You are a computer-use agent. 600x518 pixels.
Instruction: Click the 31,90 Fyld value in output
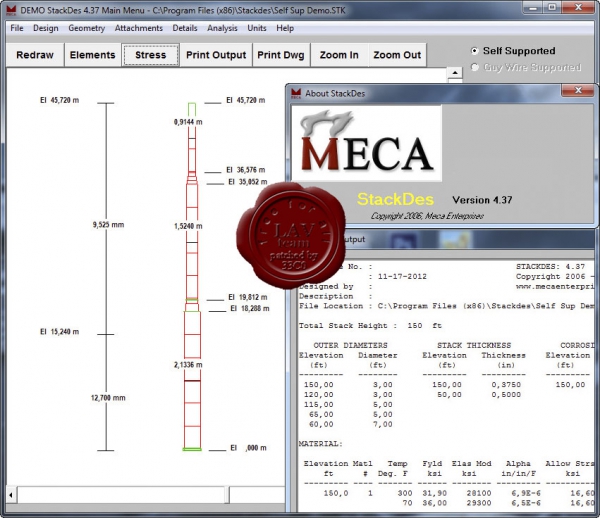(x=434, y=493)
